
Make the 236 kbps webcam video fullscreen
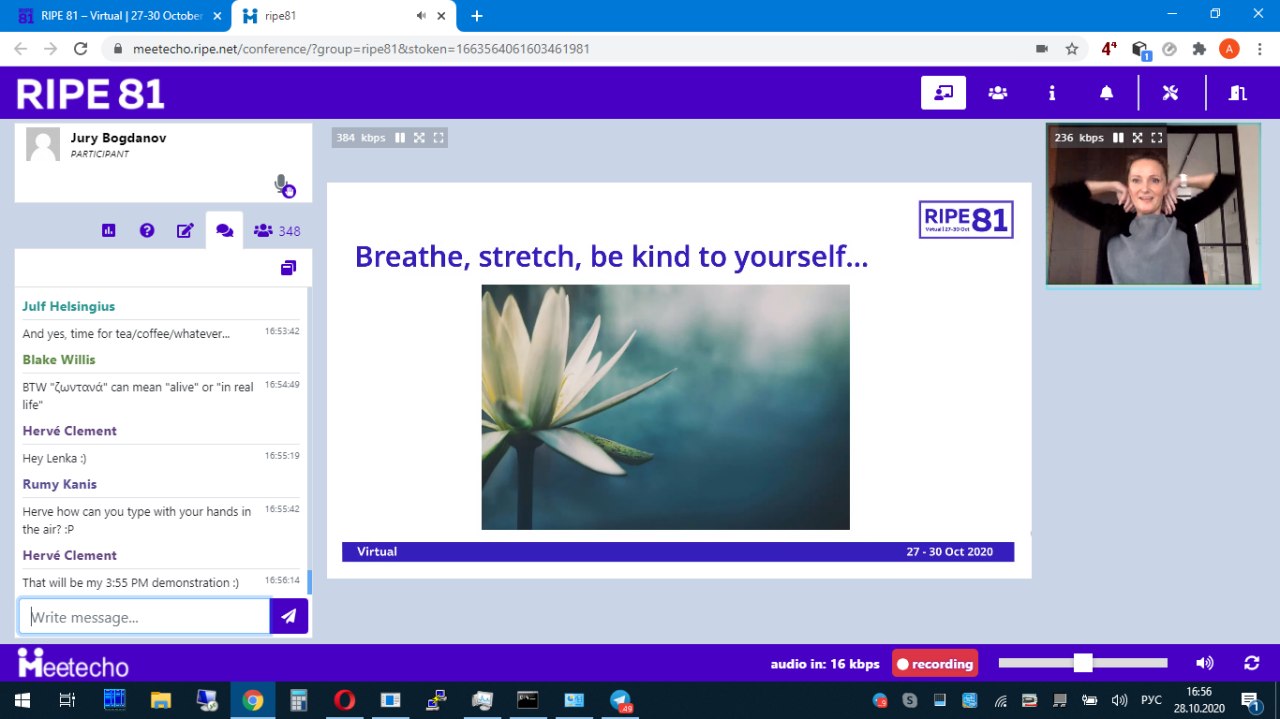coord(1157,138)
